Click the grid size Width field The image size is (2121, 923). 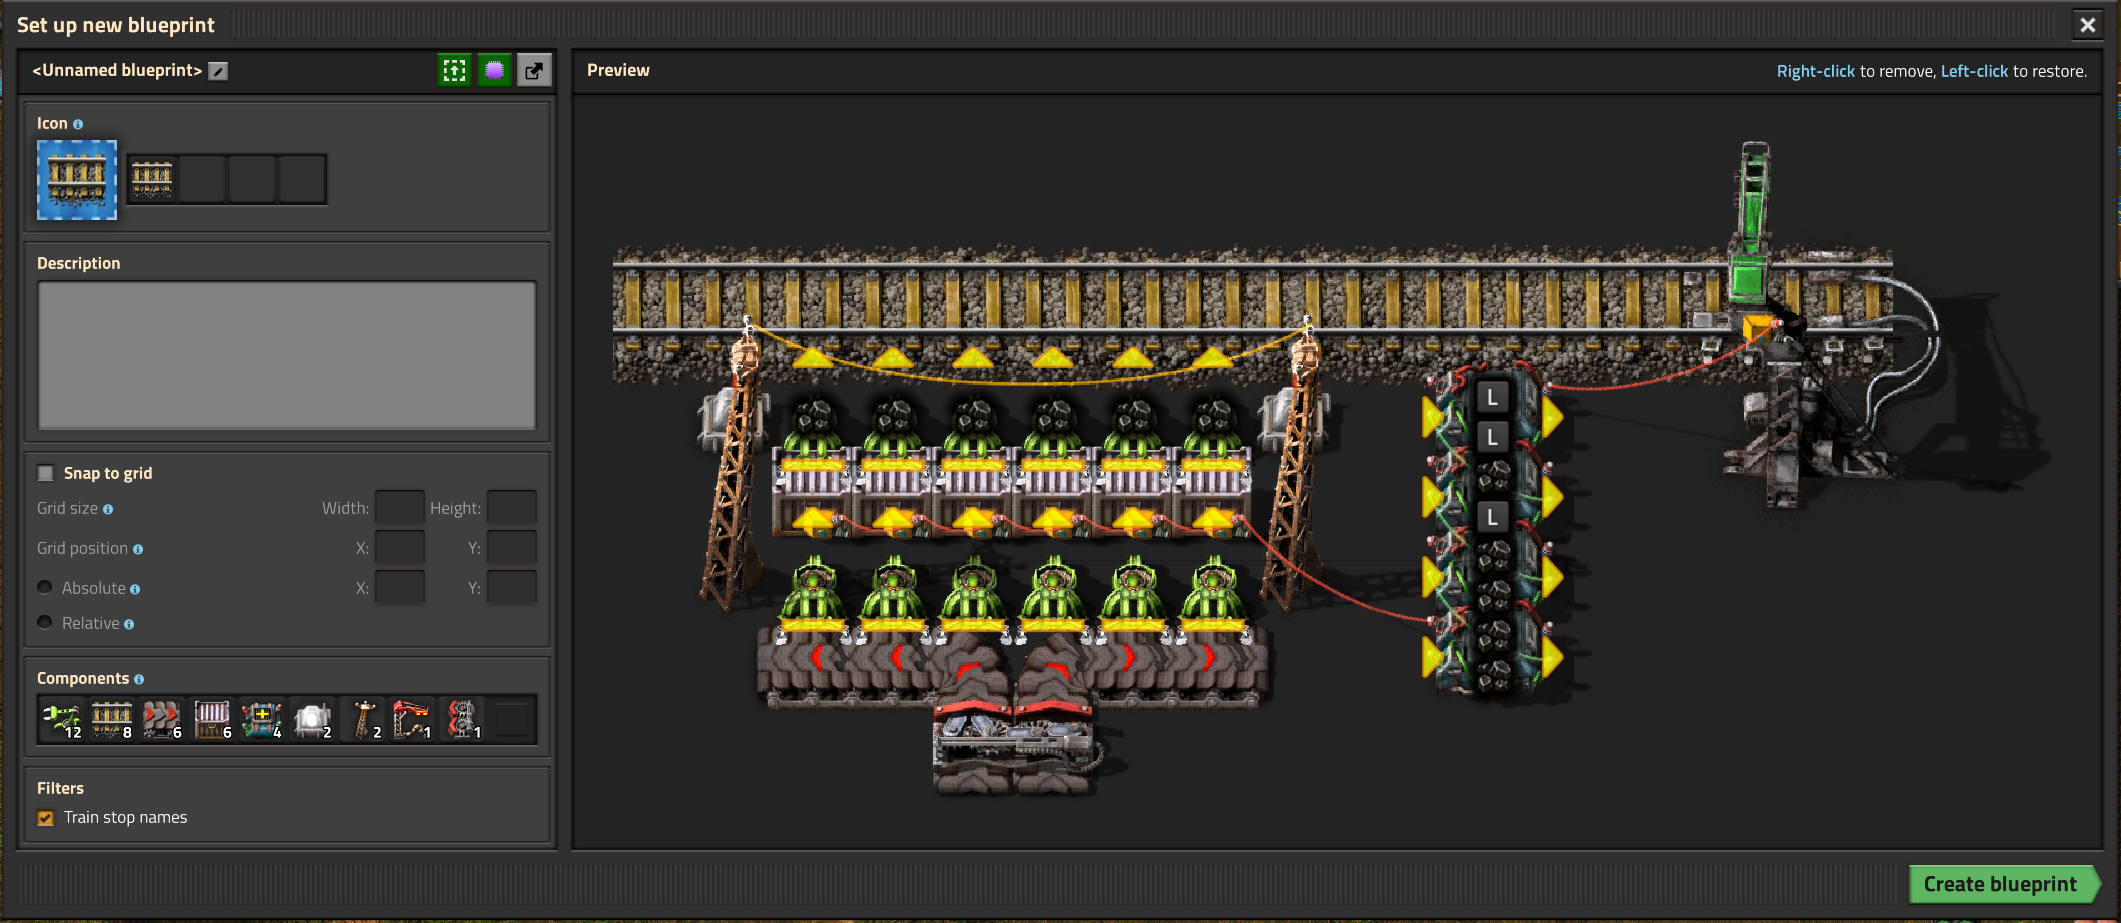(400, 508)
